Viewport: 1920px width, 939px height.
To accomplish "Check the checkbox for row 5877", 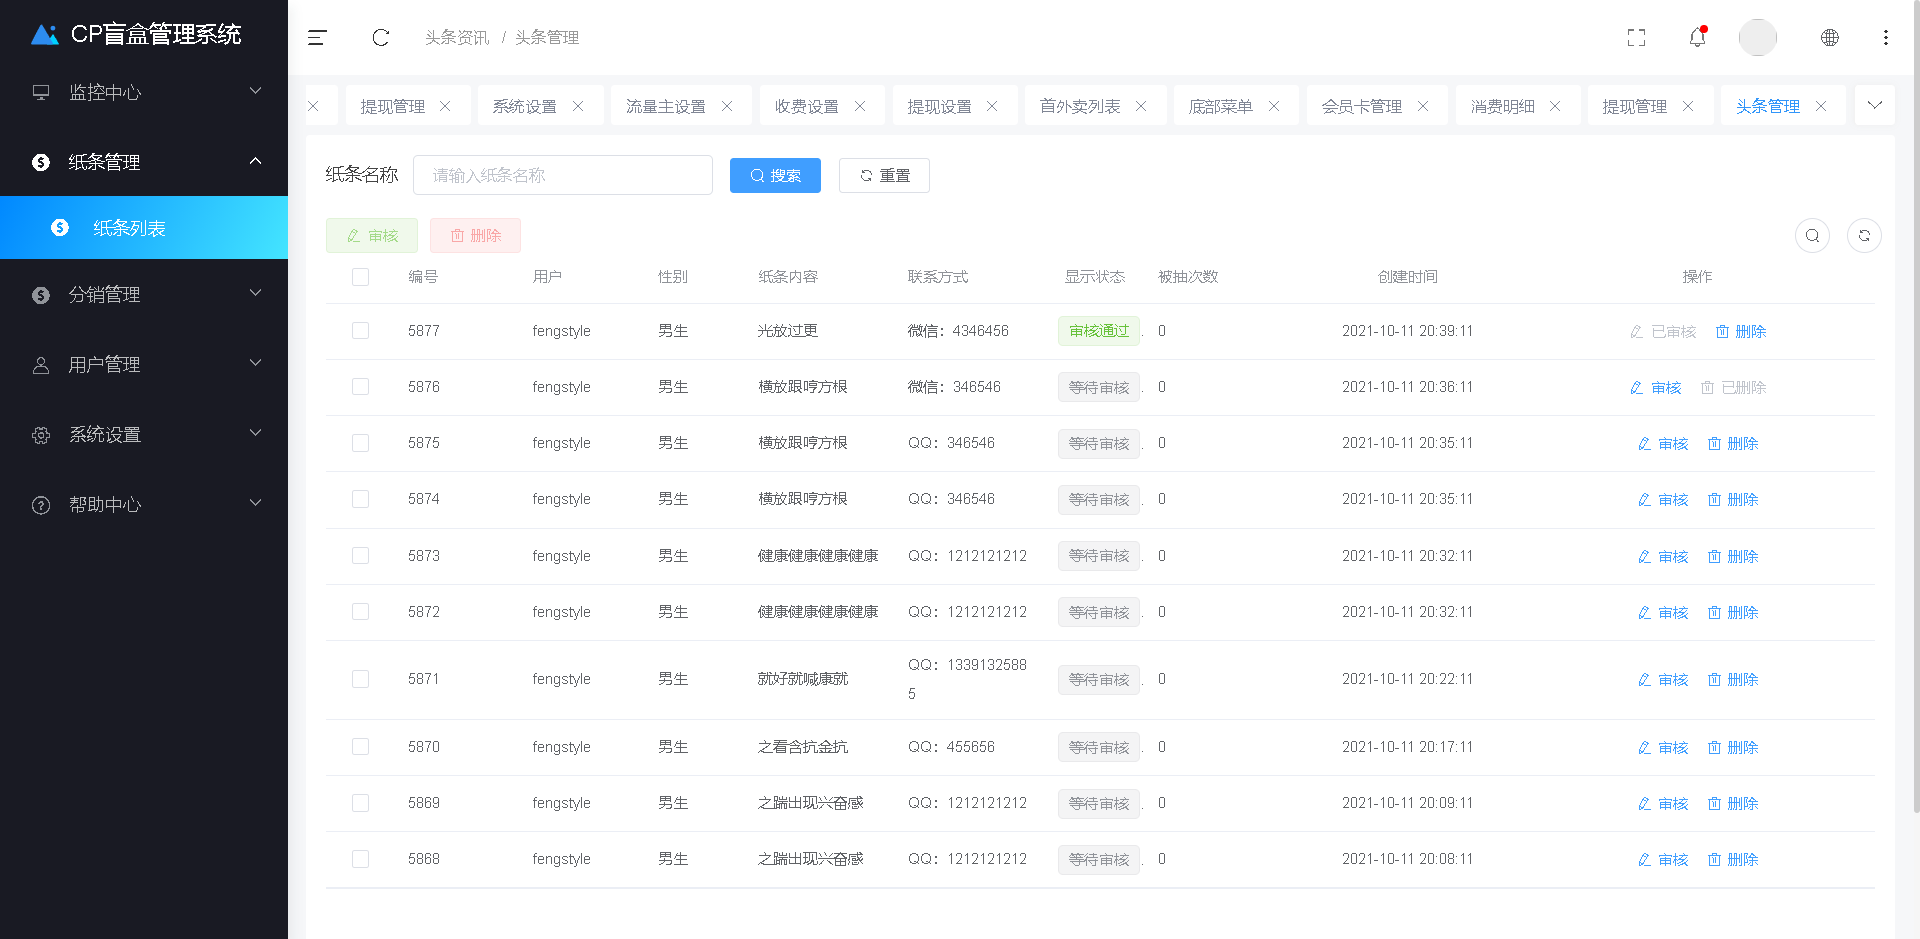I will (360, 331).
